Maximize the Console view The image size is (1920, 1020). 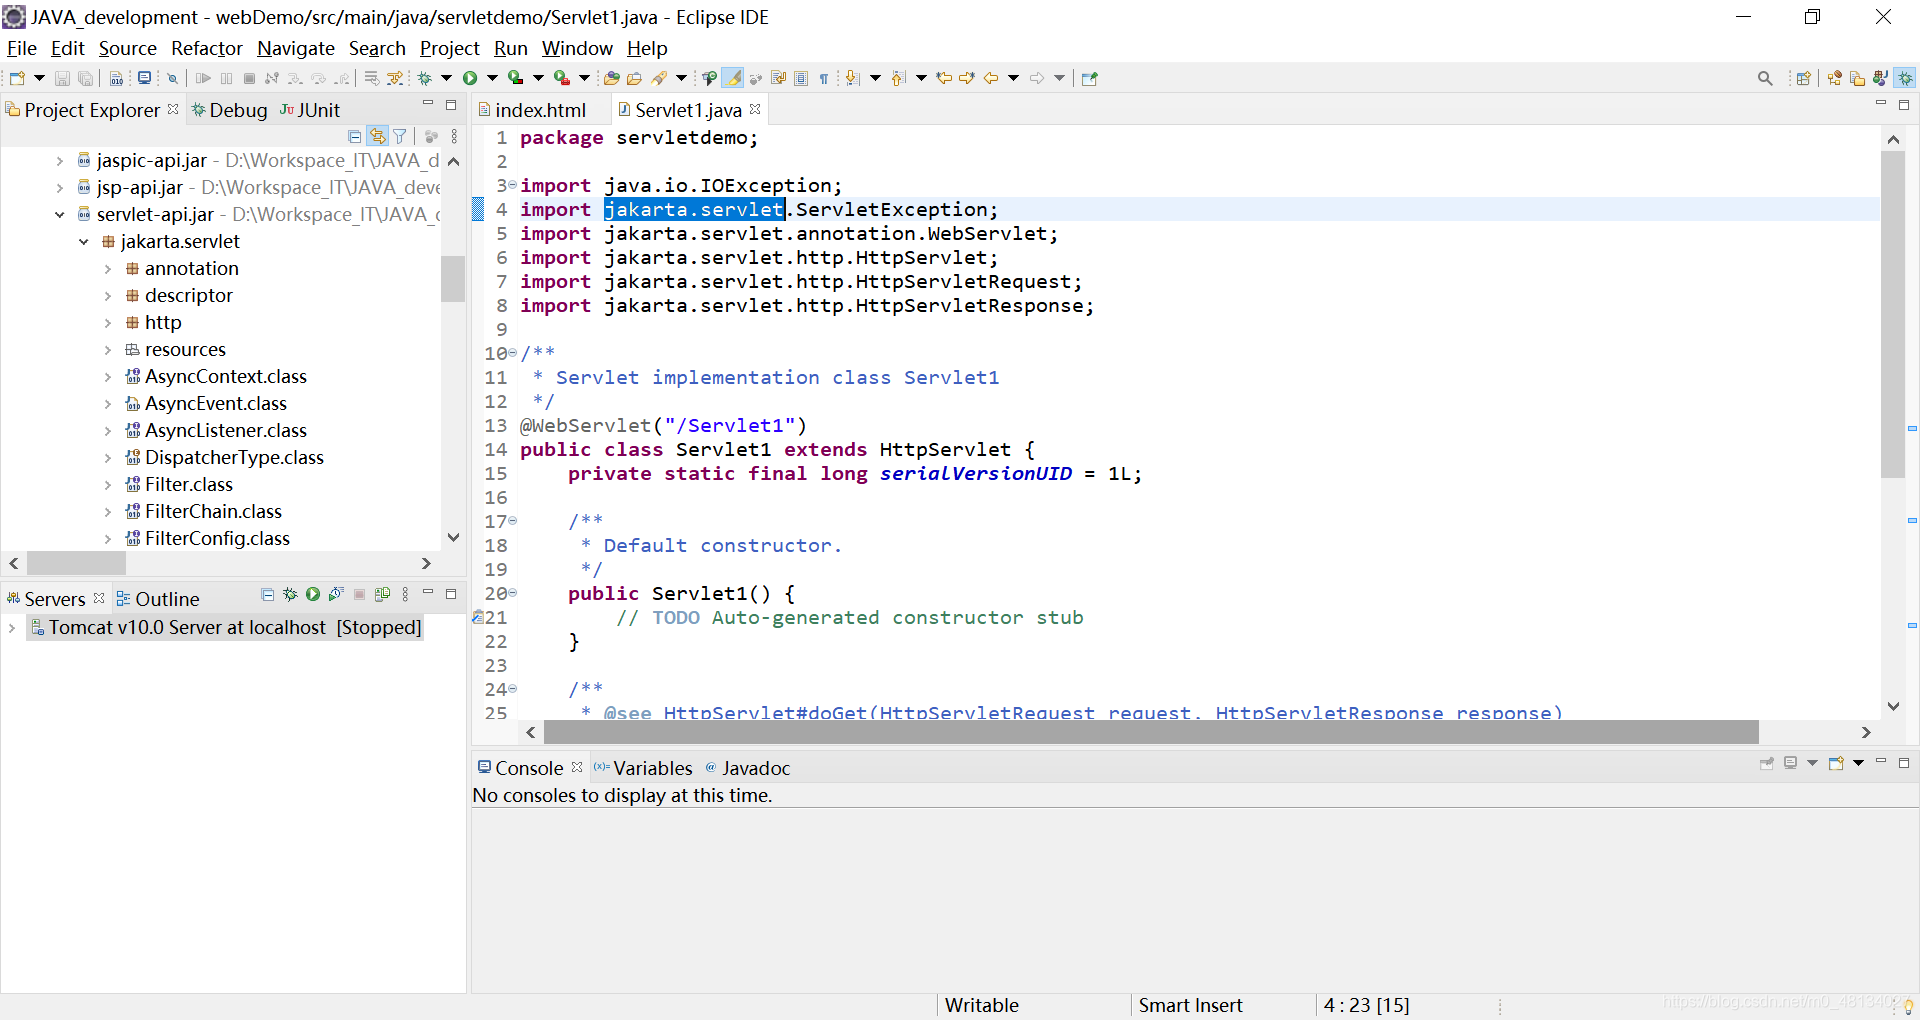[1904, 762]
